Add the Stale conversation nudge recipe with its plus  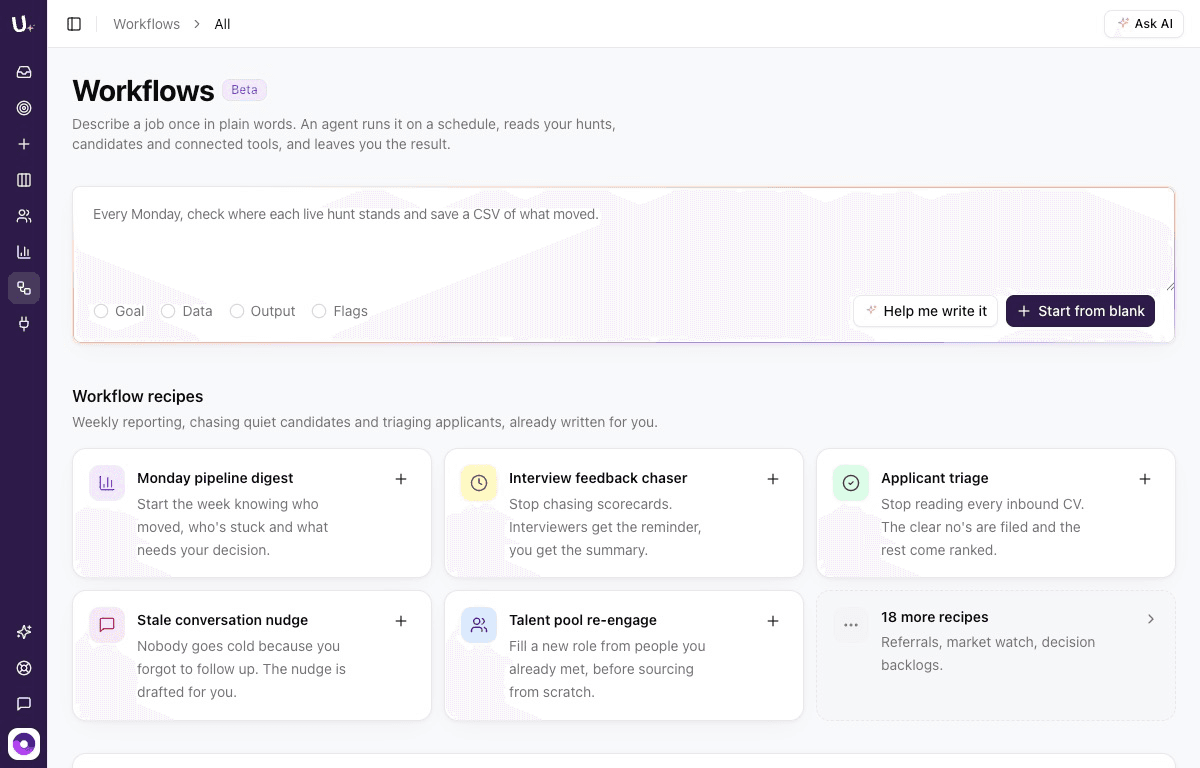[401, 621]
